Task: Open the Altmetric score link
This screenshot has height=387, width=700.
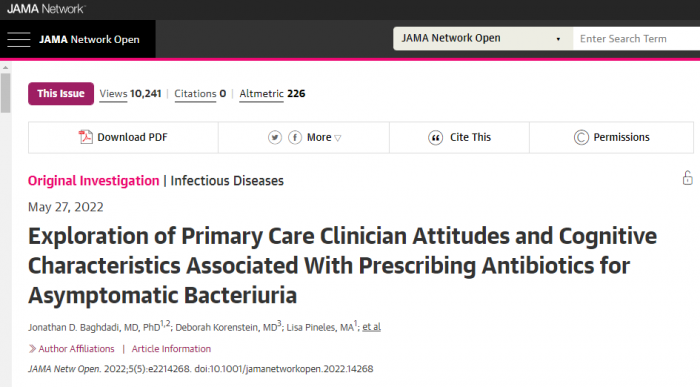Action: [272, 94]
